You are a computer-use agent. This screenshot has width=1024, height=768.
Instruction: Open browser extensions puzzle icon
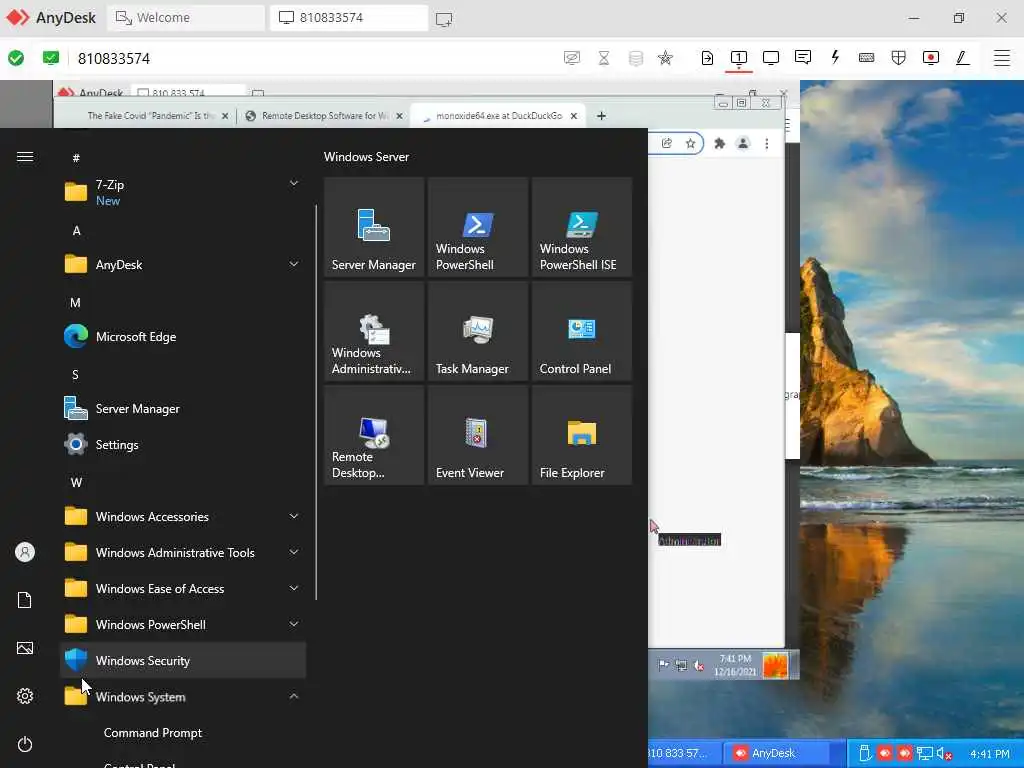[719, 144]
